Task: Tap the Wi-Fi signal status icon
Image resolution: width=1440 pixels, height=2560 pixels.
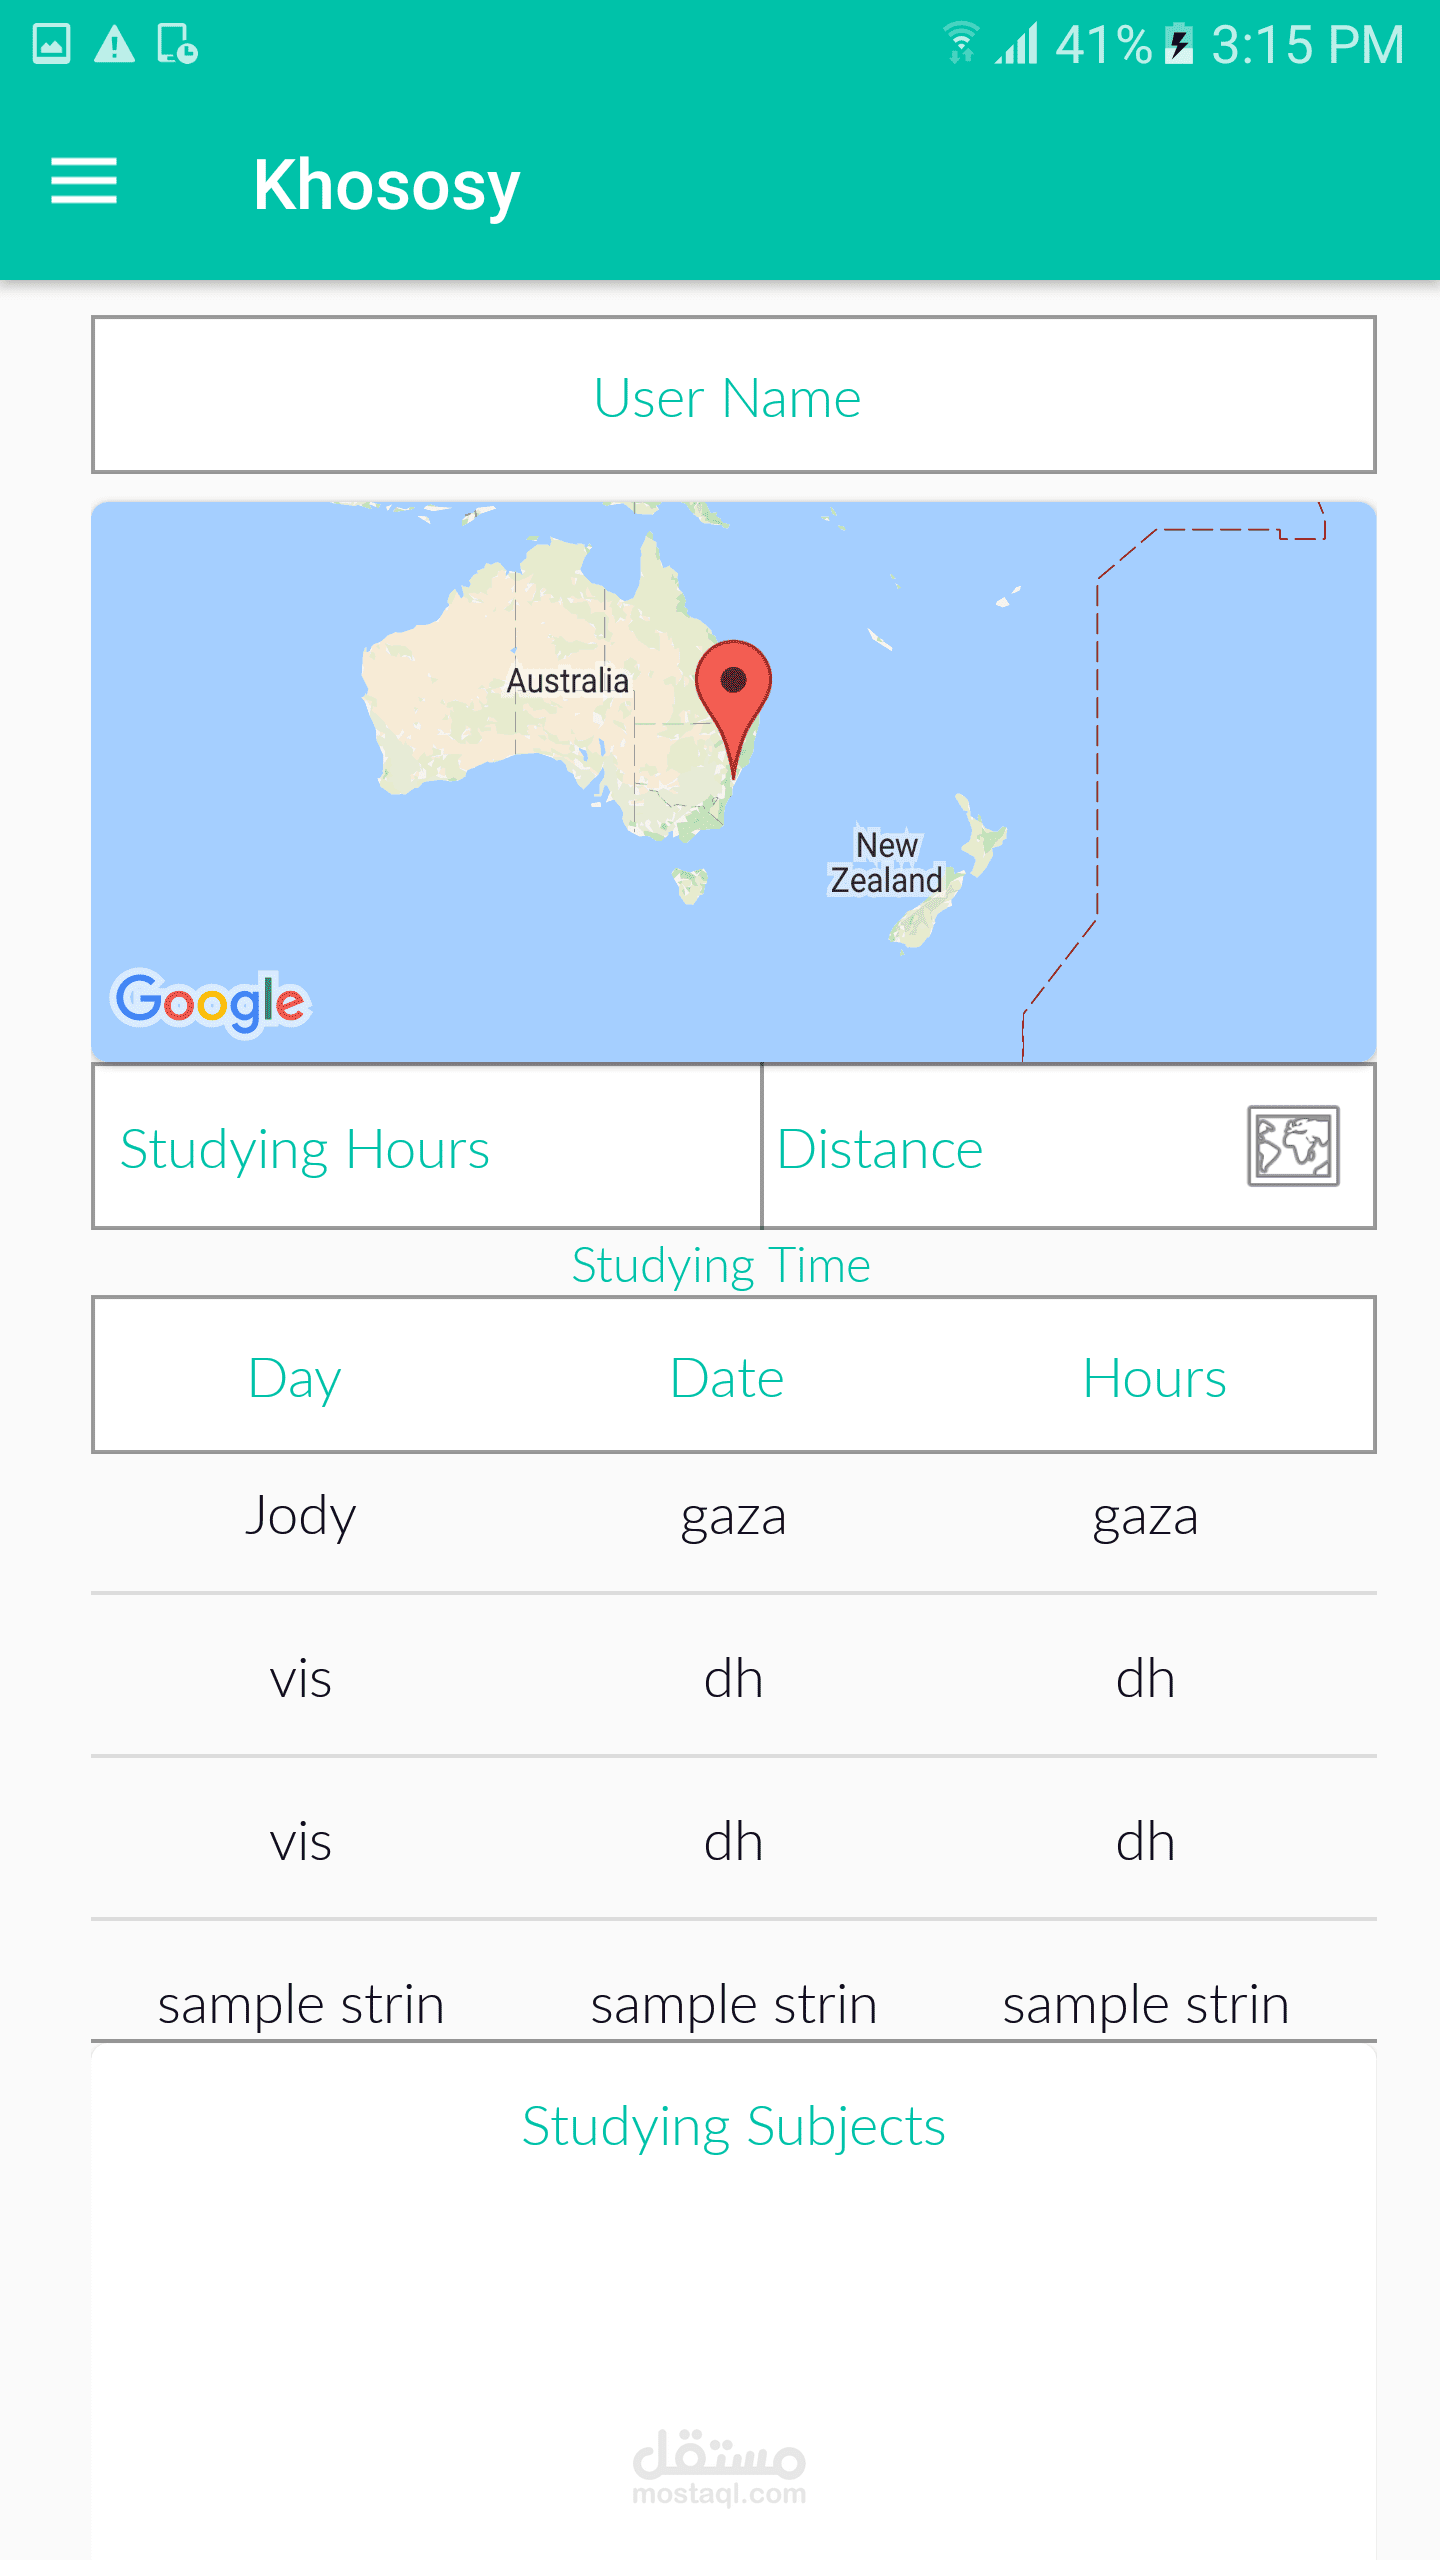Action: (960, 43)
